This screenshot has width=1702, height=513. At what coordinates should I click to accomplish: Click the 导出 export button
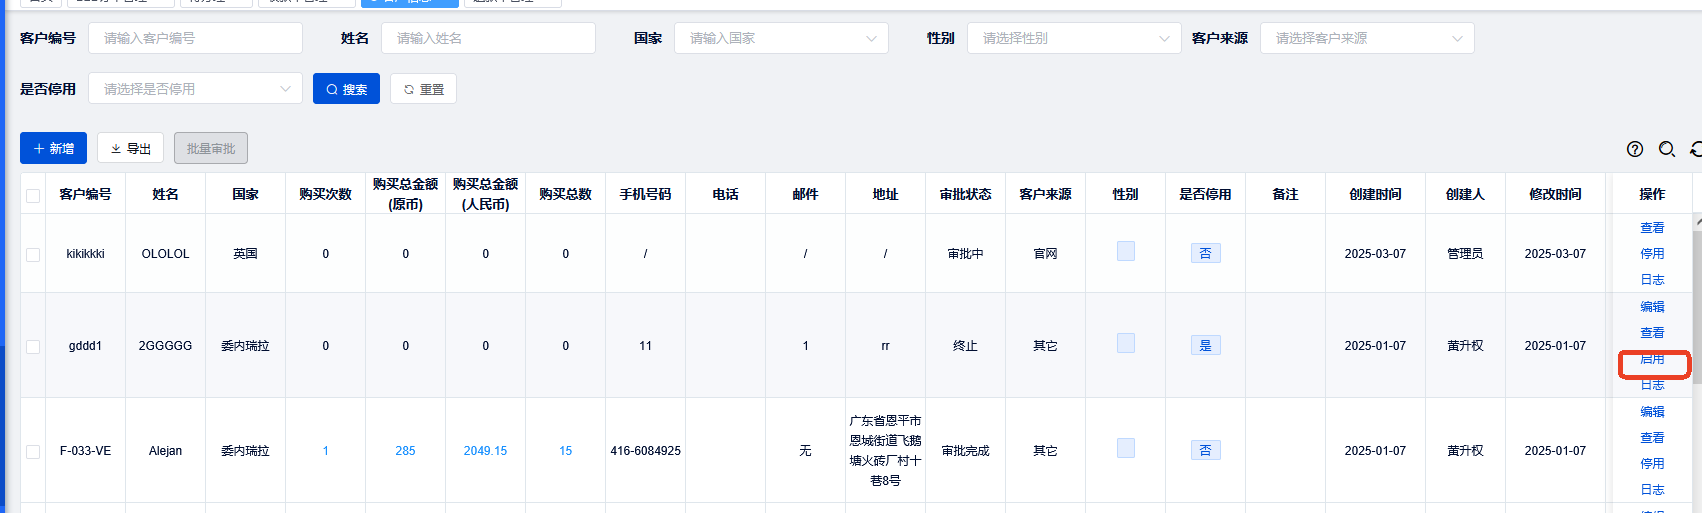click(x=130, y=148)
